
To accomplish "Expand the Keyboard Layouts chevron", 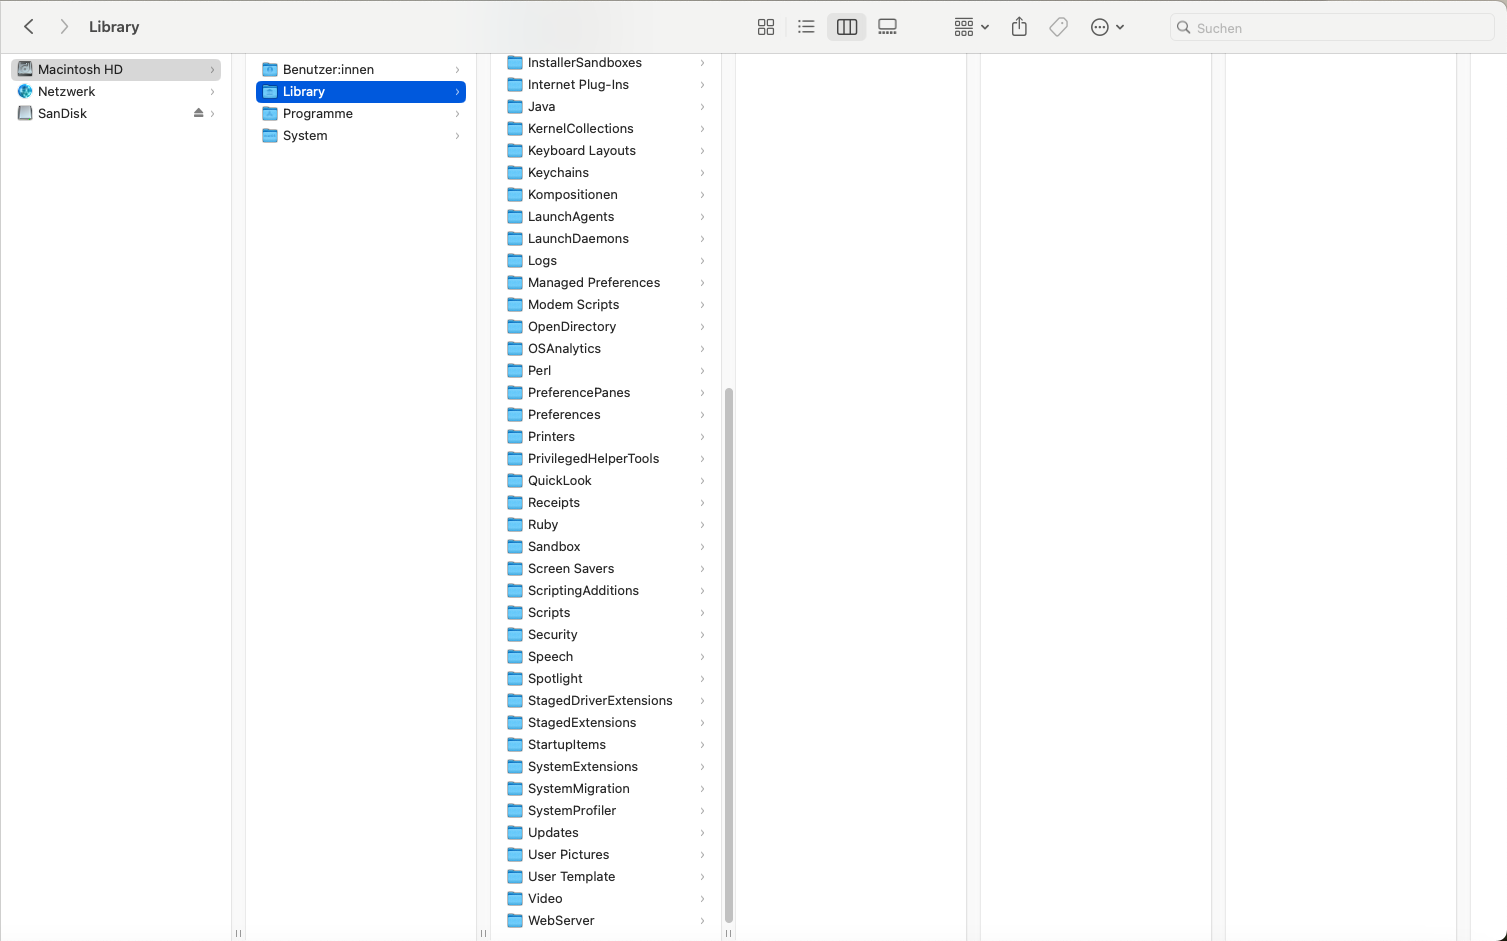I will click(x=702, y=150).
